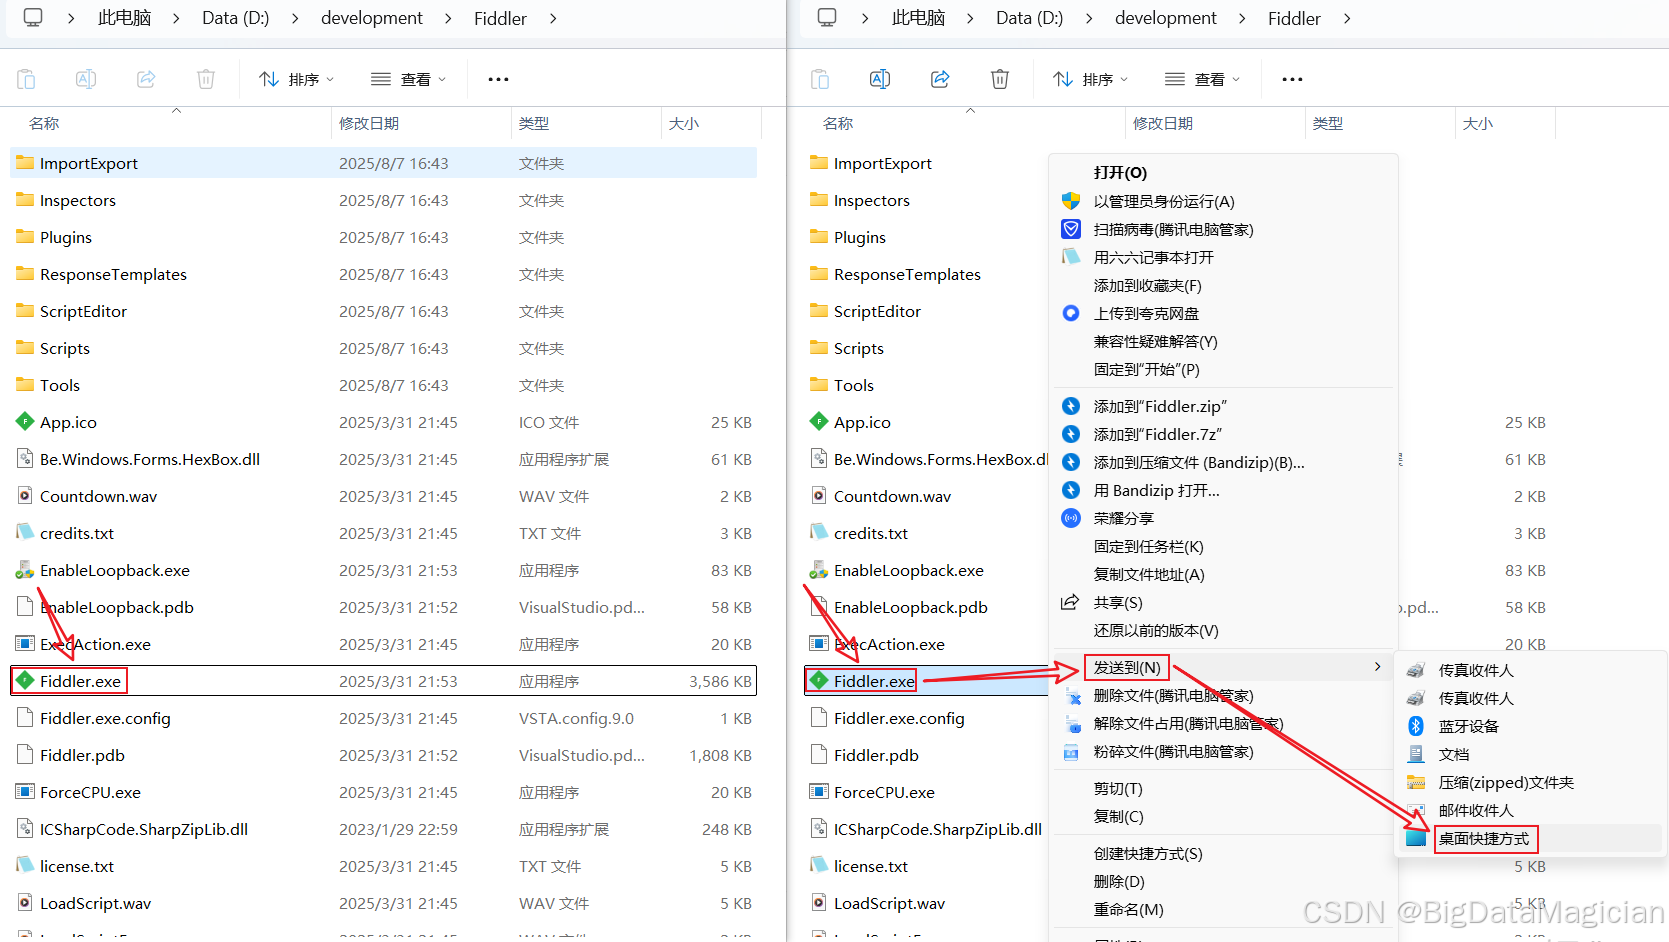Expand the 发送到(N) submenu arrow
Image resolution: width=1669 pixels, height=942 pixels.
tap(1377, 667)
